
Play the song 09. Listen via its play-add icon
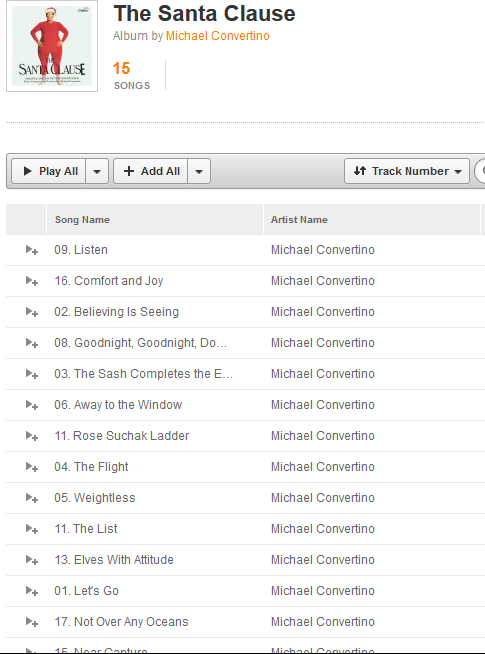(32, 250)
